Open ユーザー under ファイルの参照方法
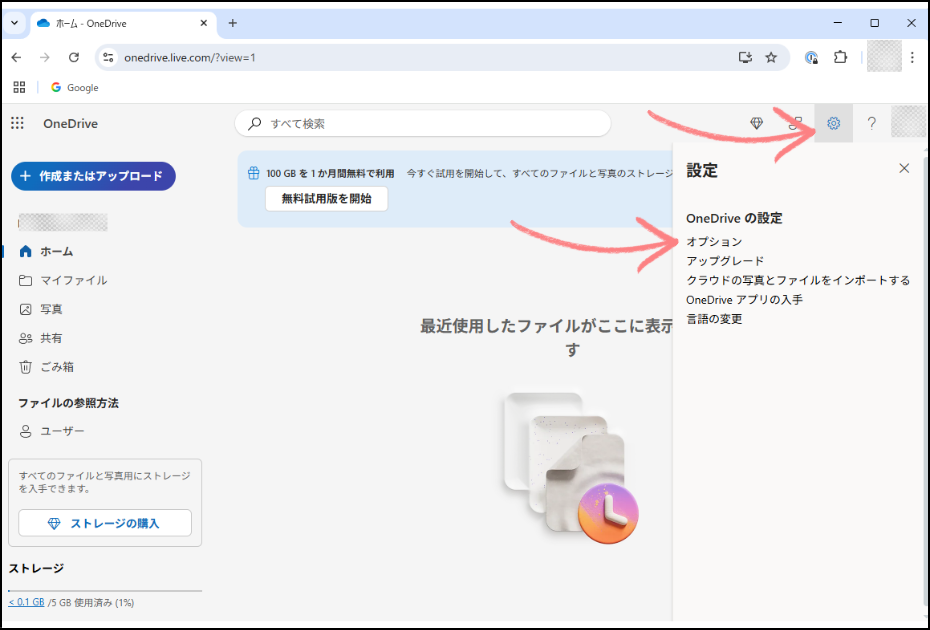Image resolution: width=930 pixels, height=630 pixels. click(52, 431)
